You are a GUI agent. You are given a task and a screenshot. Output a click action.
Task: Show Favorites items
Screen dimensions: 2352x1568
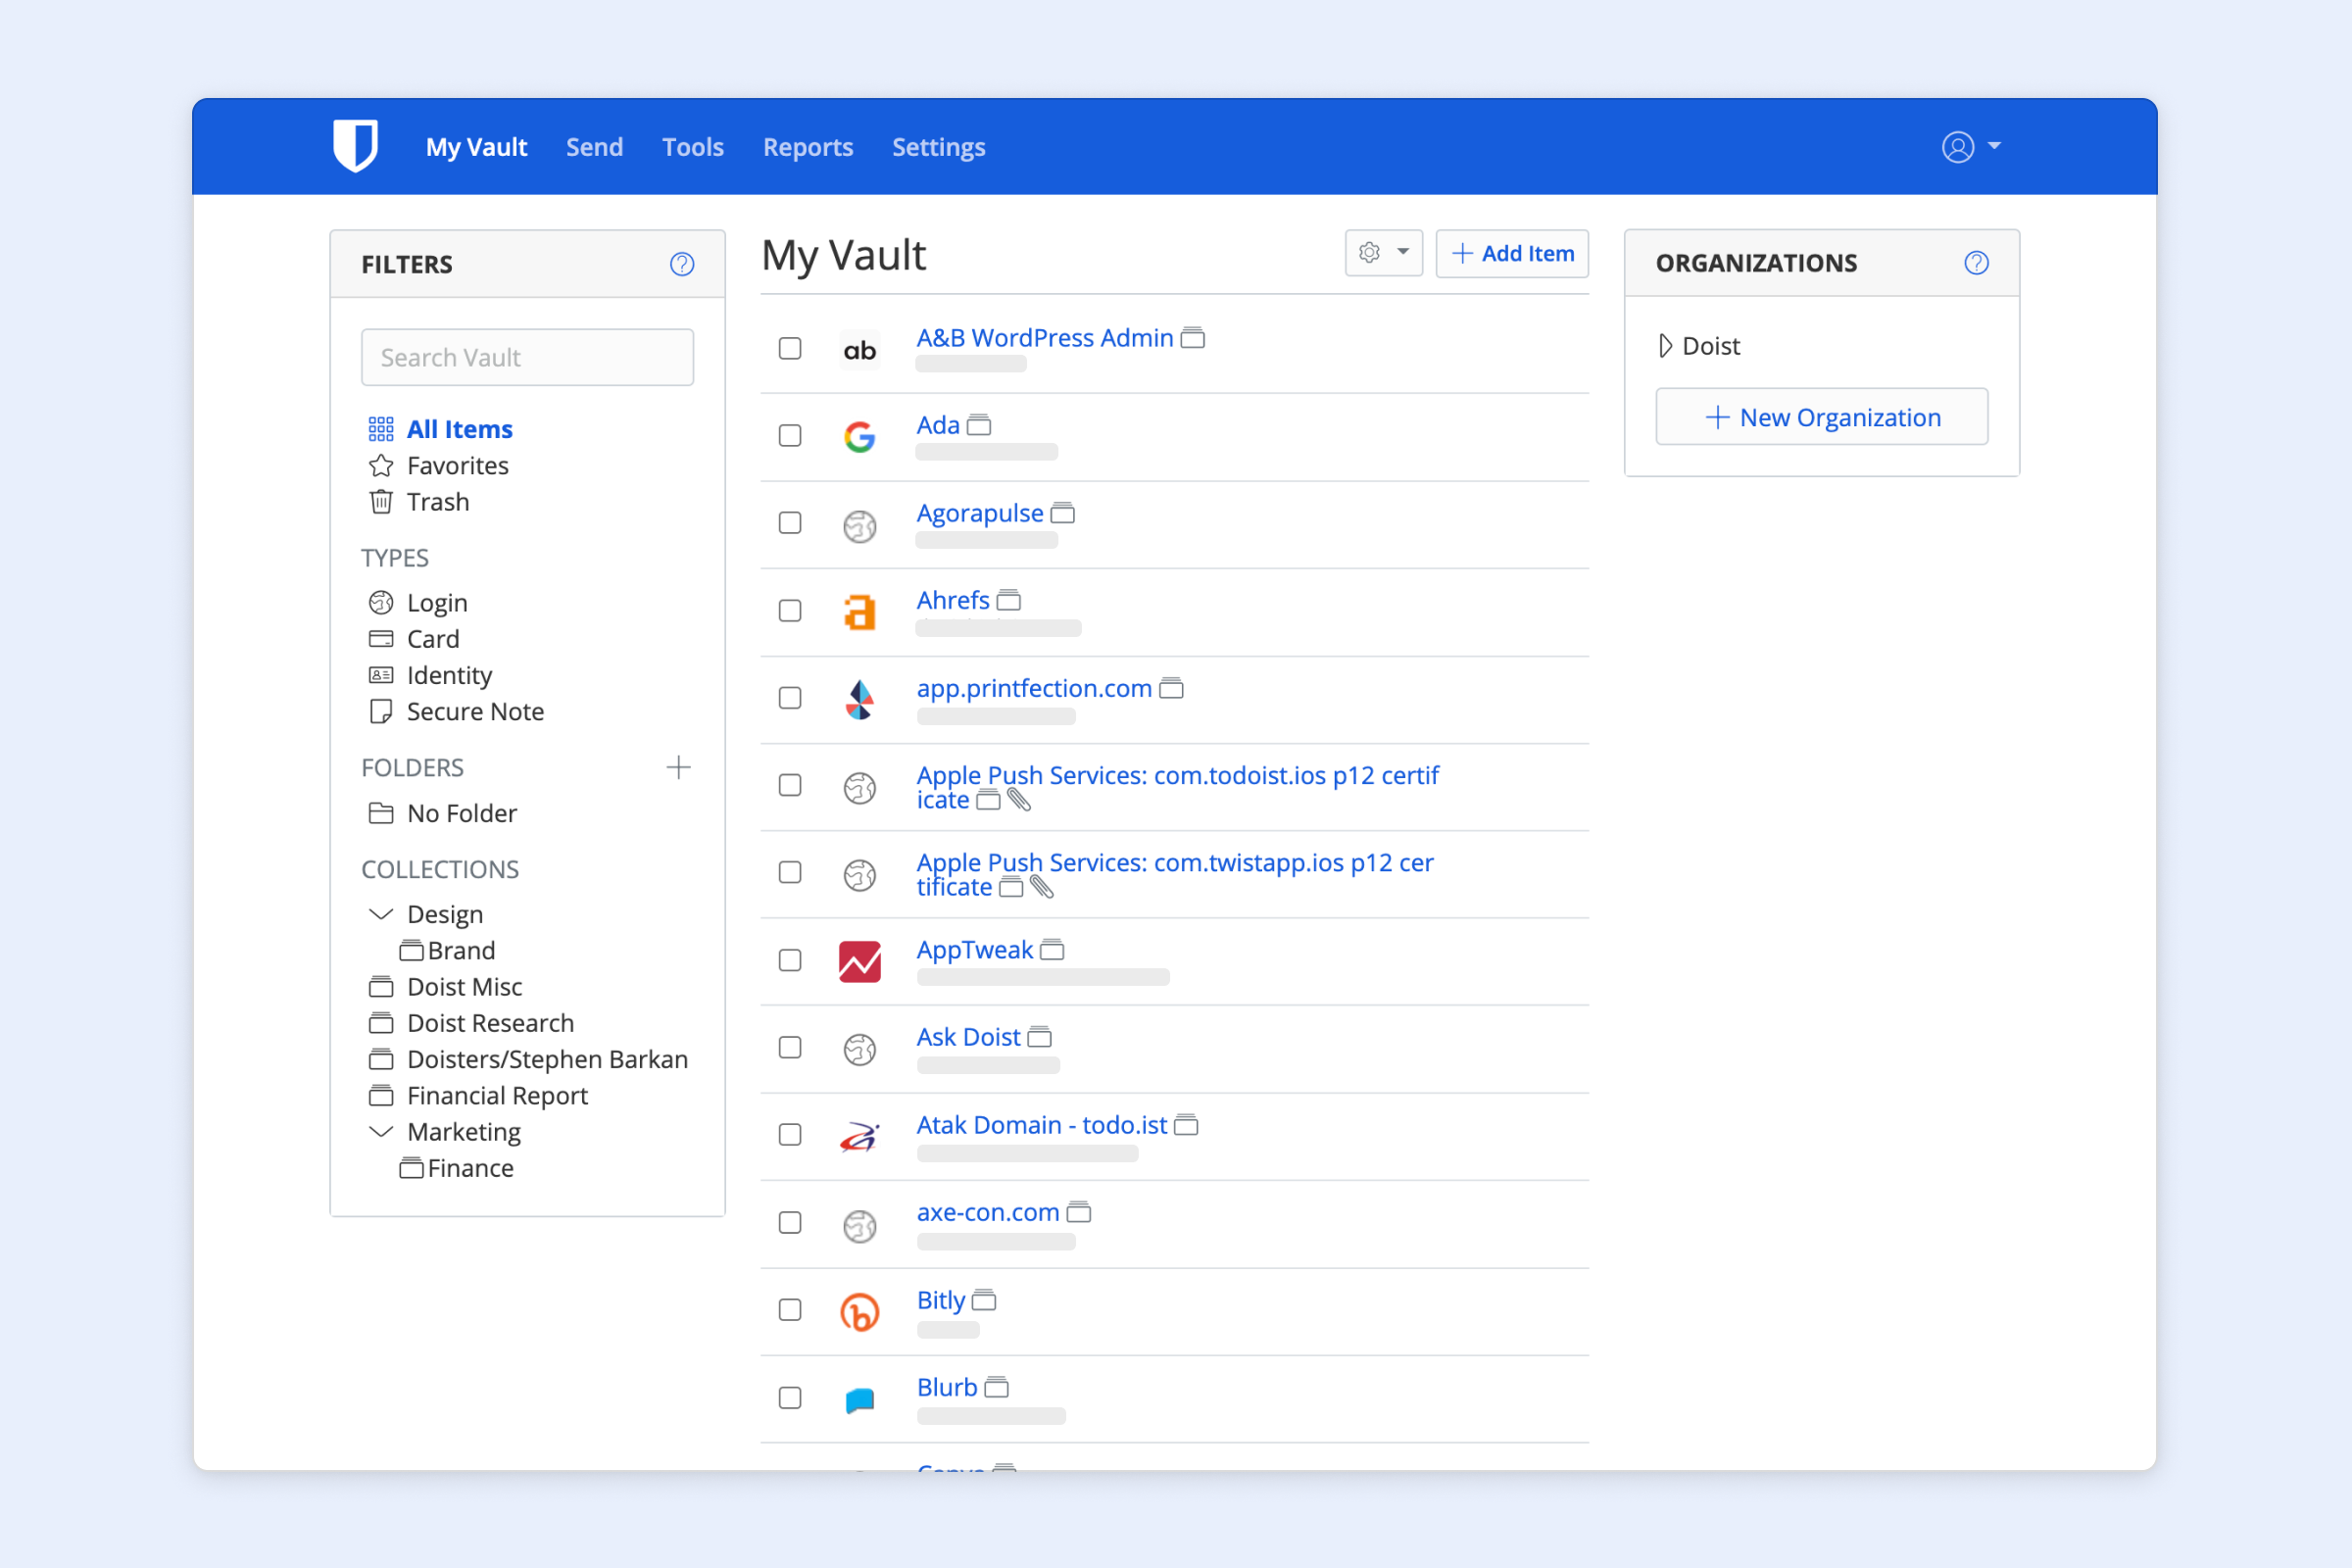[457, 466]
